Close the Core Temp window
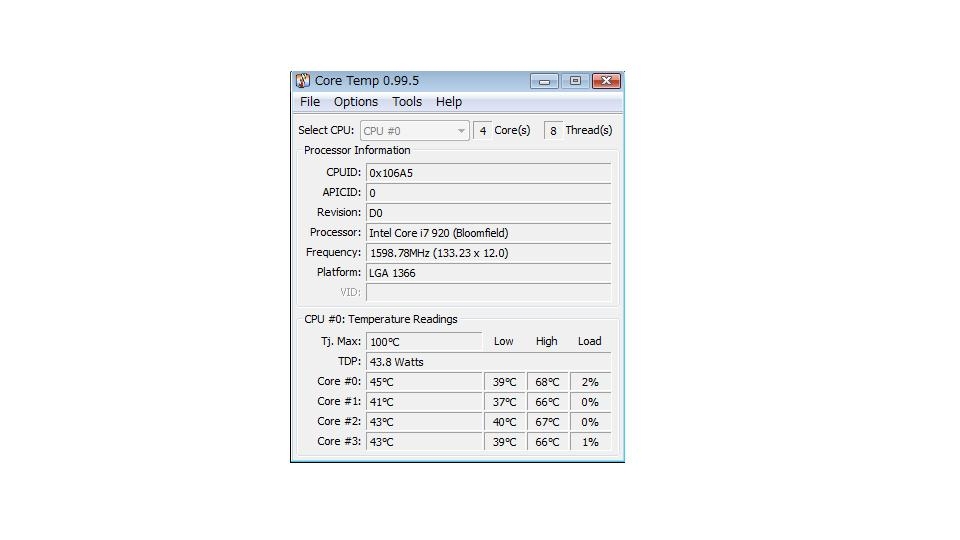Image resolution: width=960 pixels, height=540 pixels. pyautogui.click(x=606, y=81)
